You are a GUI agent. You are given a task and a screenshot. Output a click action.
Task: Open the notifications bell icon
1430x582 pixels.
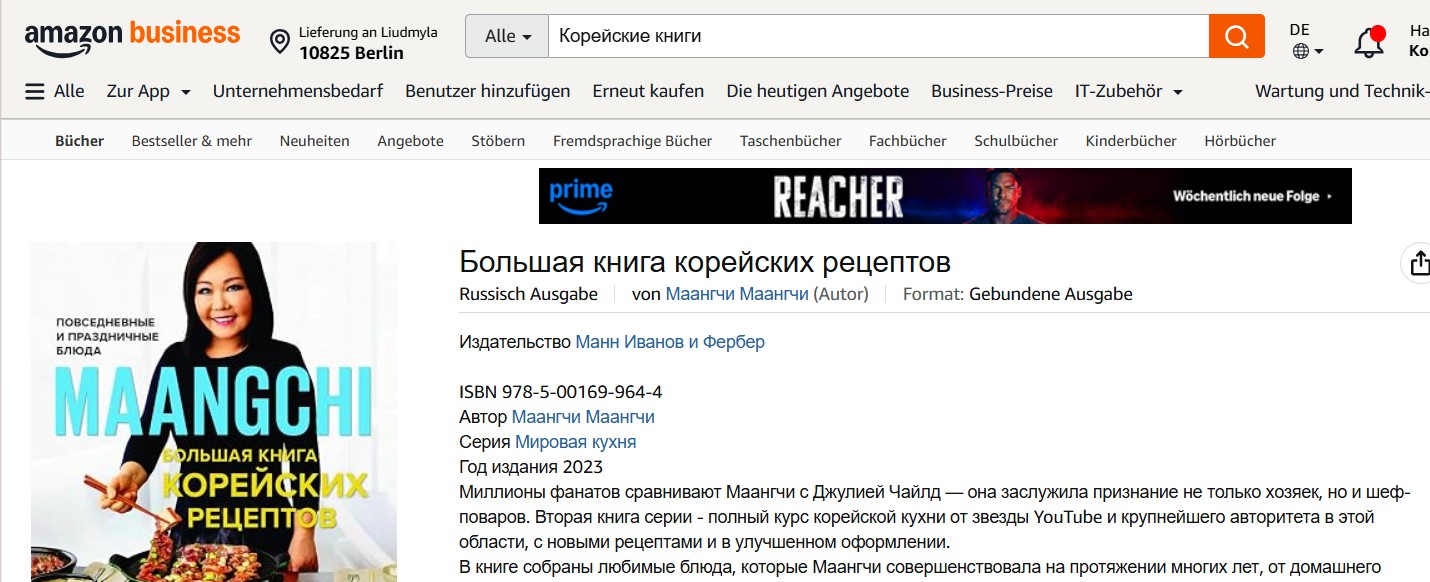point(1369,41)
